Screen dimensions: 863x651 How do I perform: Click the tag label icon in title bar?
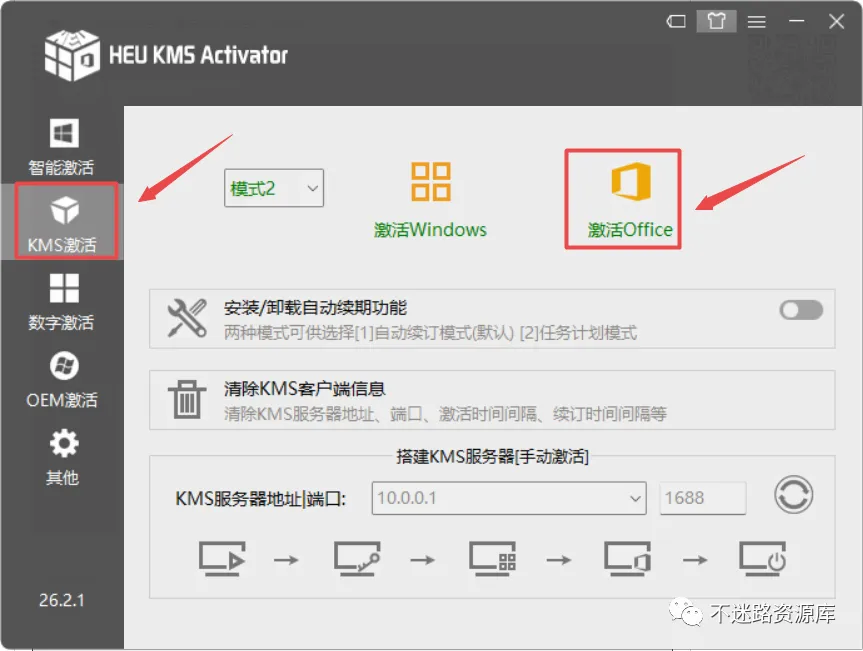coord(676,21)
